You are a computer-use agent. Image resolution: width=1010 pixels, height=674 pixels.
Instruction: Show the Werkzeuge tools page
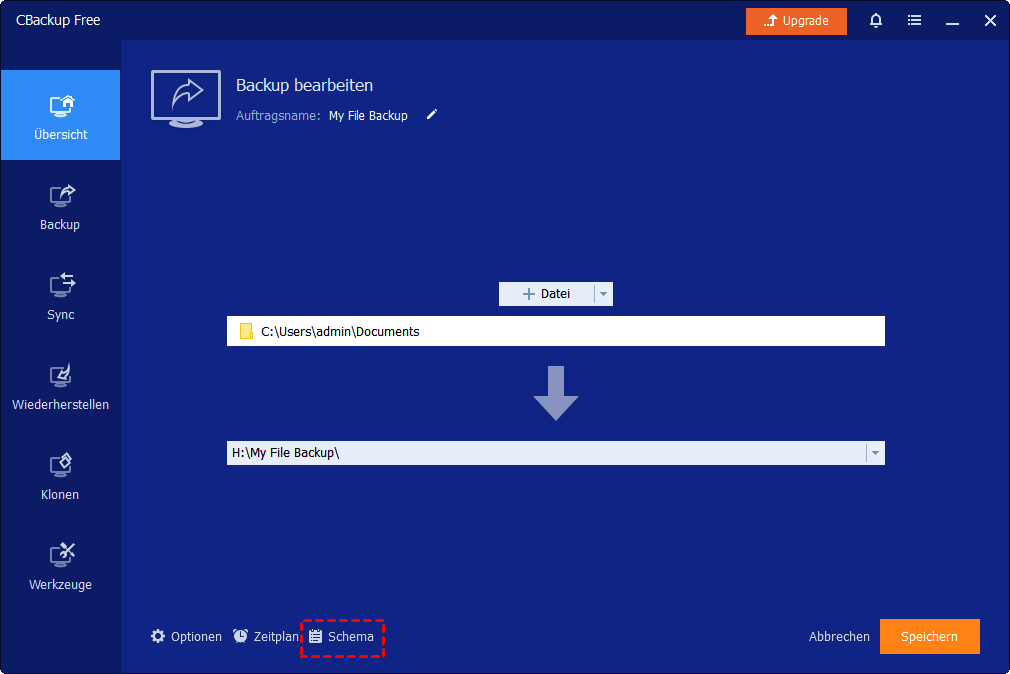(x=60, y=566)
